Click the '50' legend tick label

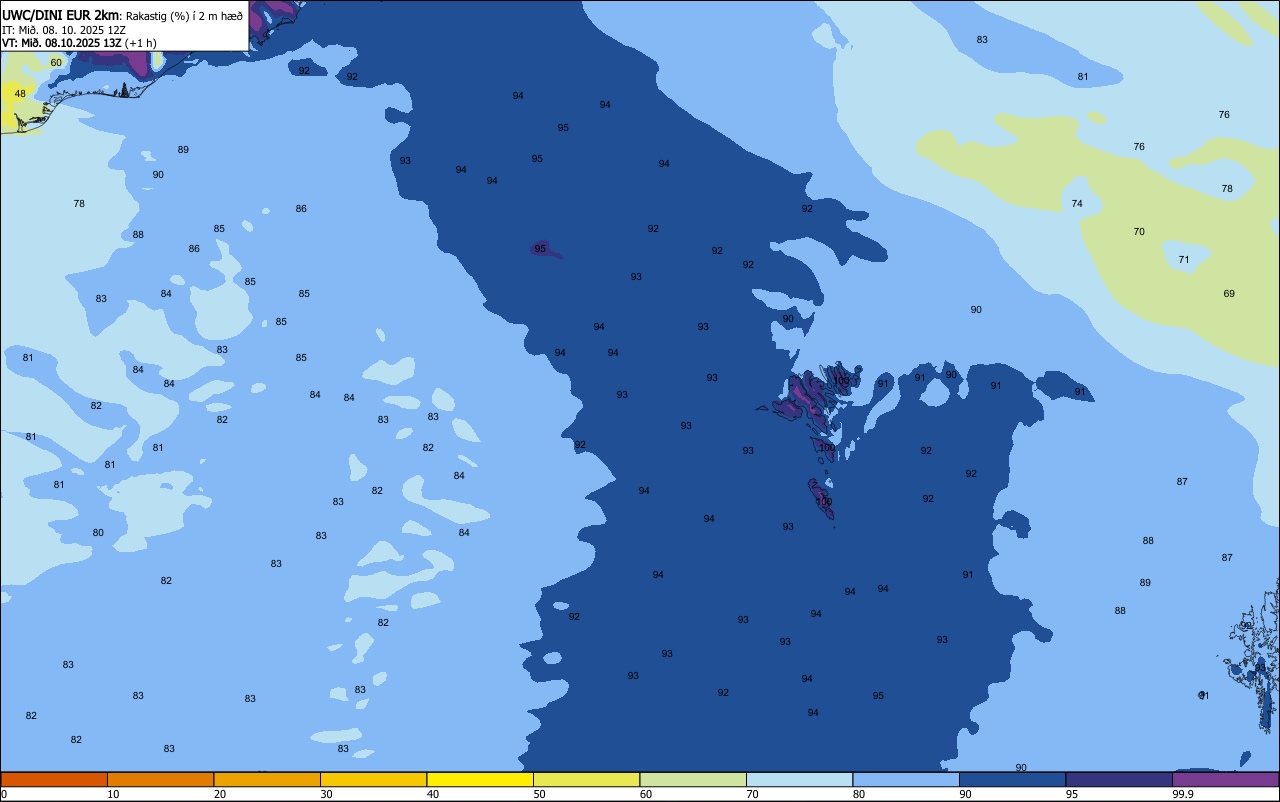click(x=540, y=794)
